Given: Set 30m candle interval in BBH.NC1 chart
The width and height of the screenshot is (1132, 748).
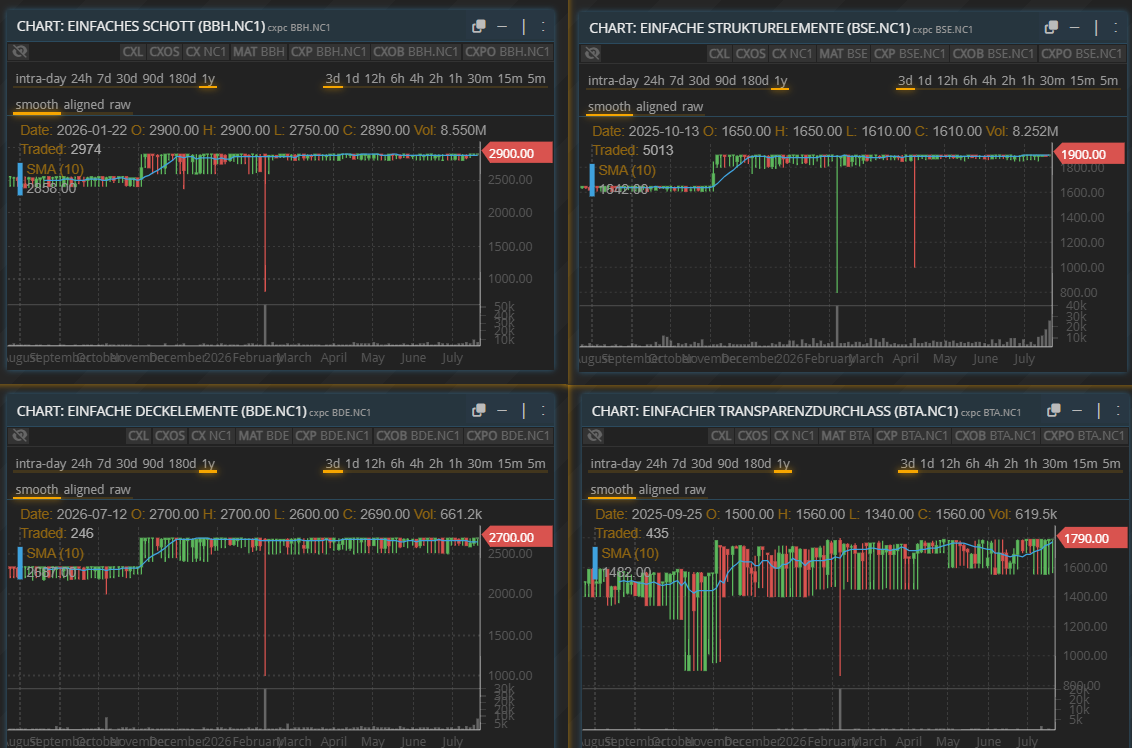Looking at the screenshot, I should (x=479, y=79).
